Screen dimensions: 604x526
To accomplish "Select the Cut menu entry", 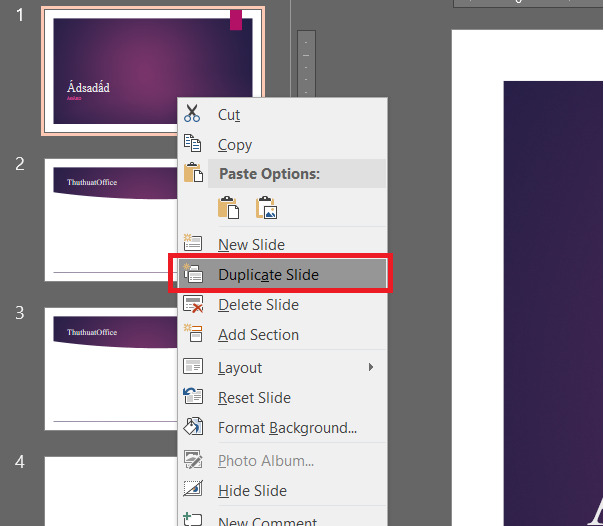I will 229,114.
